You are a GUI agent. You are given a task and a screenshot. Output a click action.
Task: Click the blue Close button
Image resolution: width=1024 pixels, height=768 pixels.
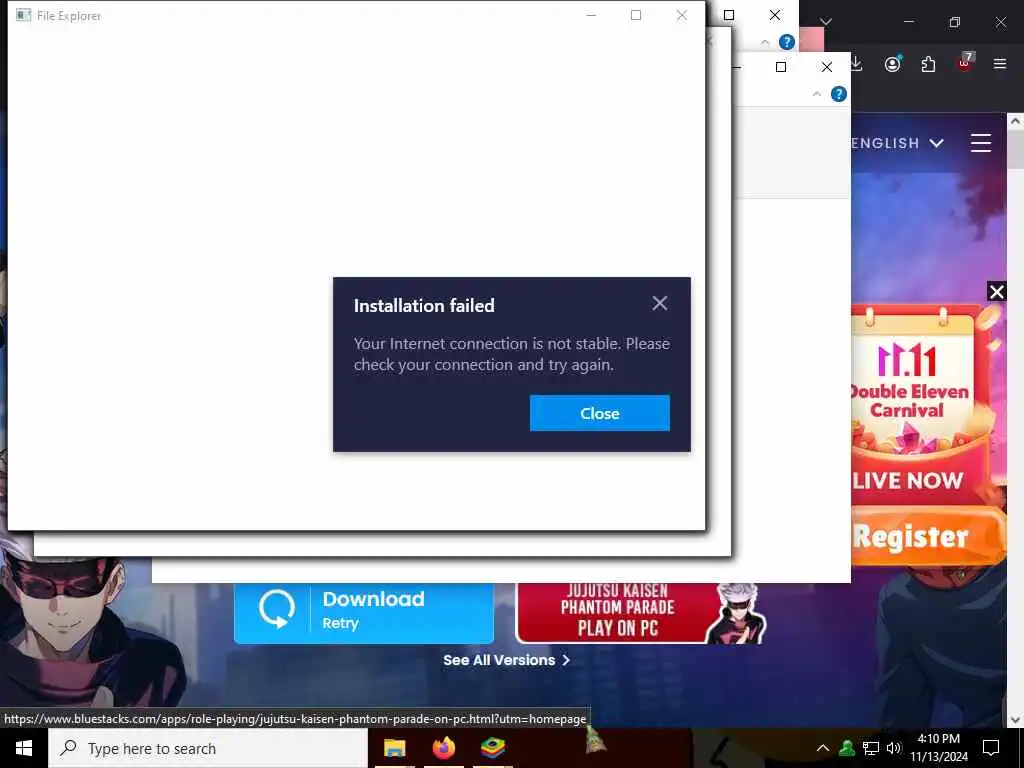(600, 413)
